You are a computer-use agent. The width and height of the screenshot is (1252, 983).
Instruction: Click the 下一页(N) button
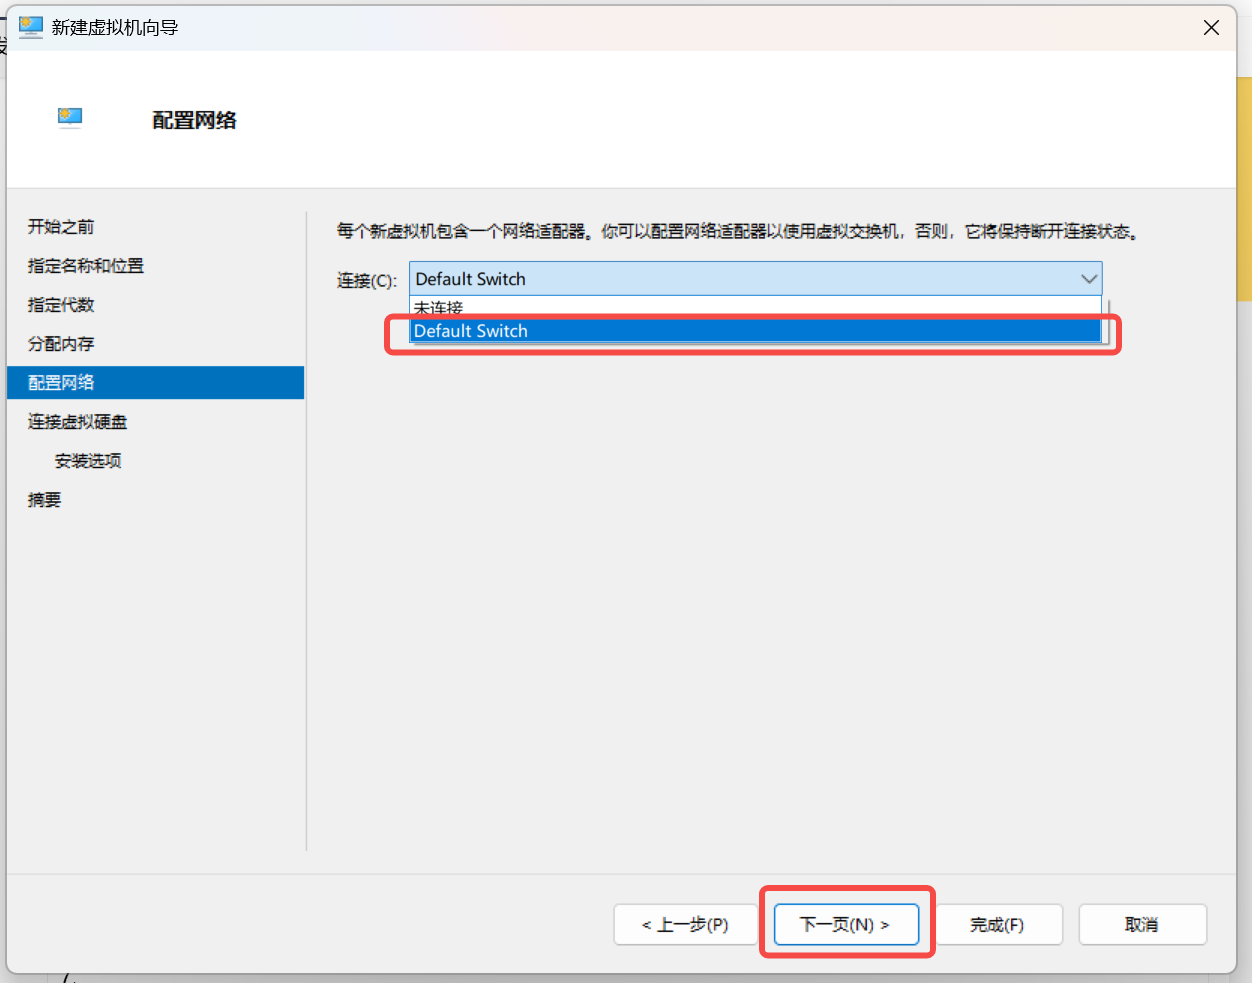pyautogui.click(x=846, y=925)
